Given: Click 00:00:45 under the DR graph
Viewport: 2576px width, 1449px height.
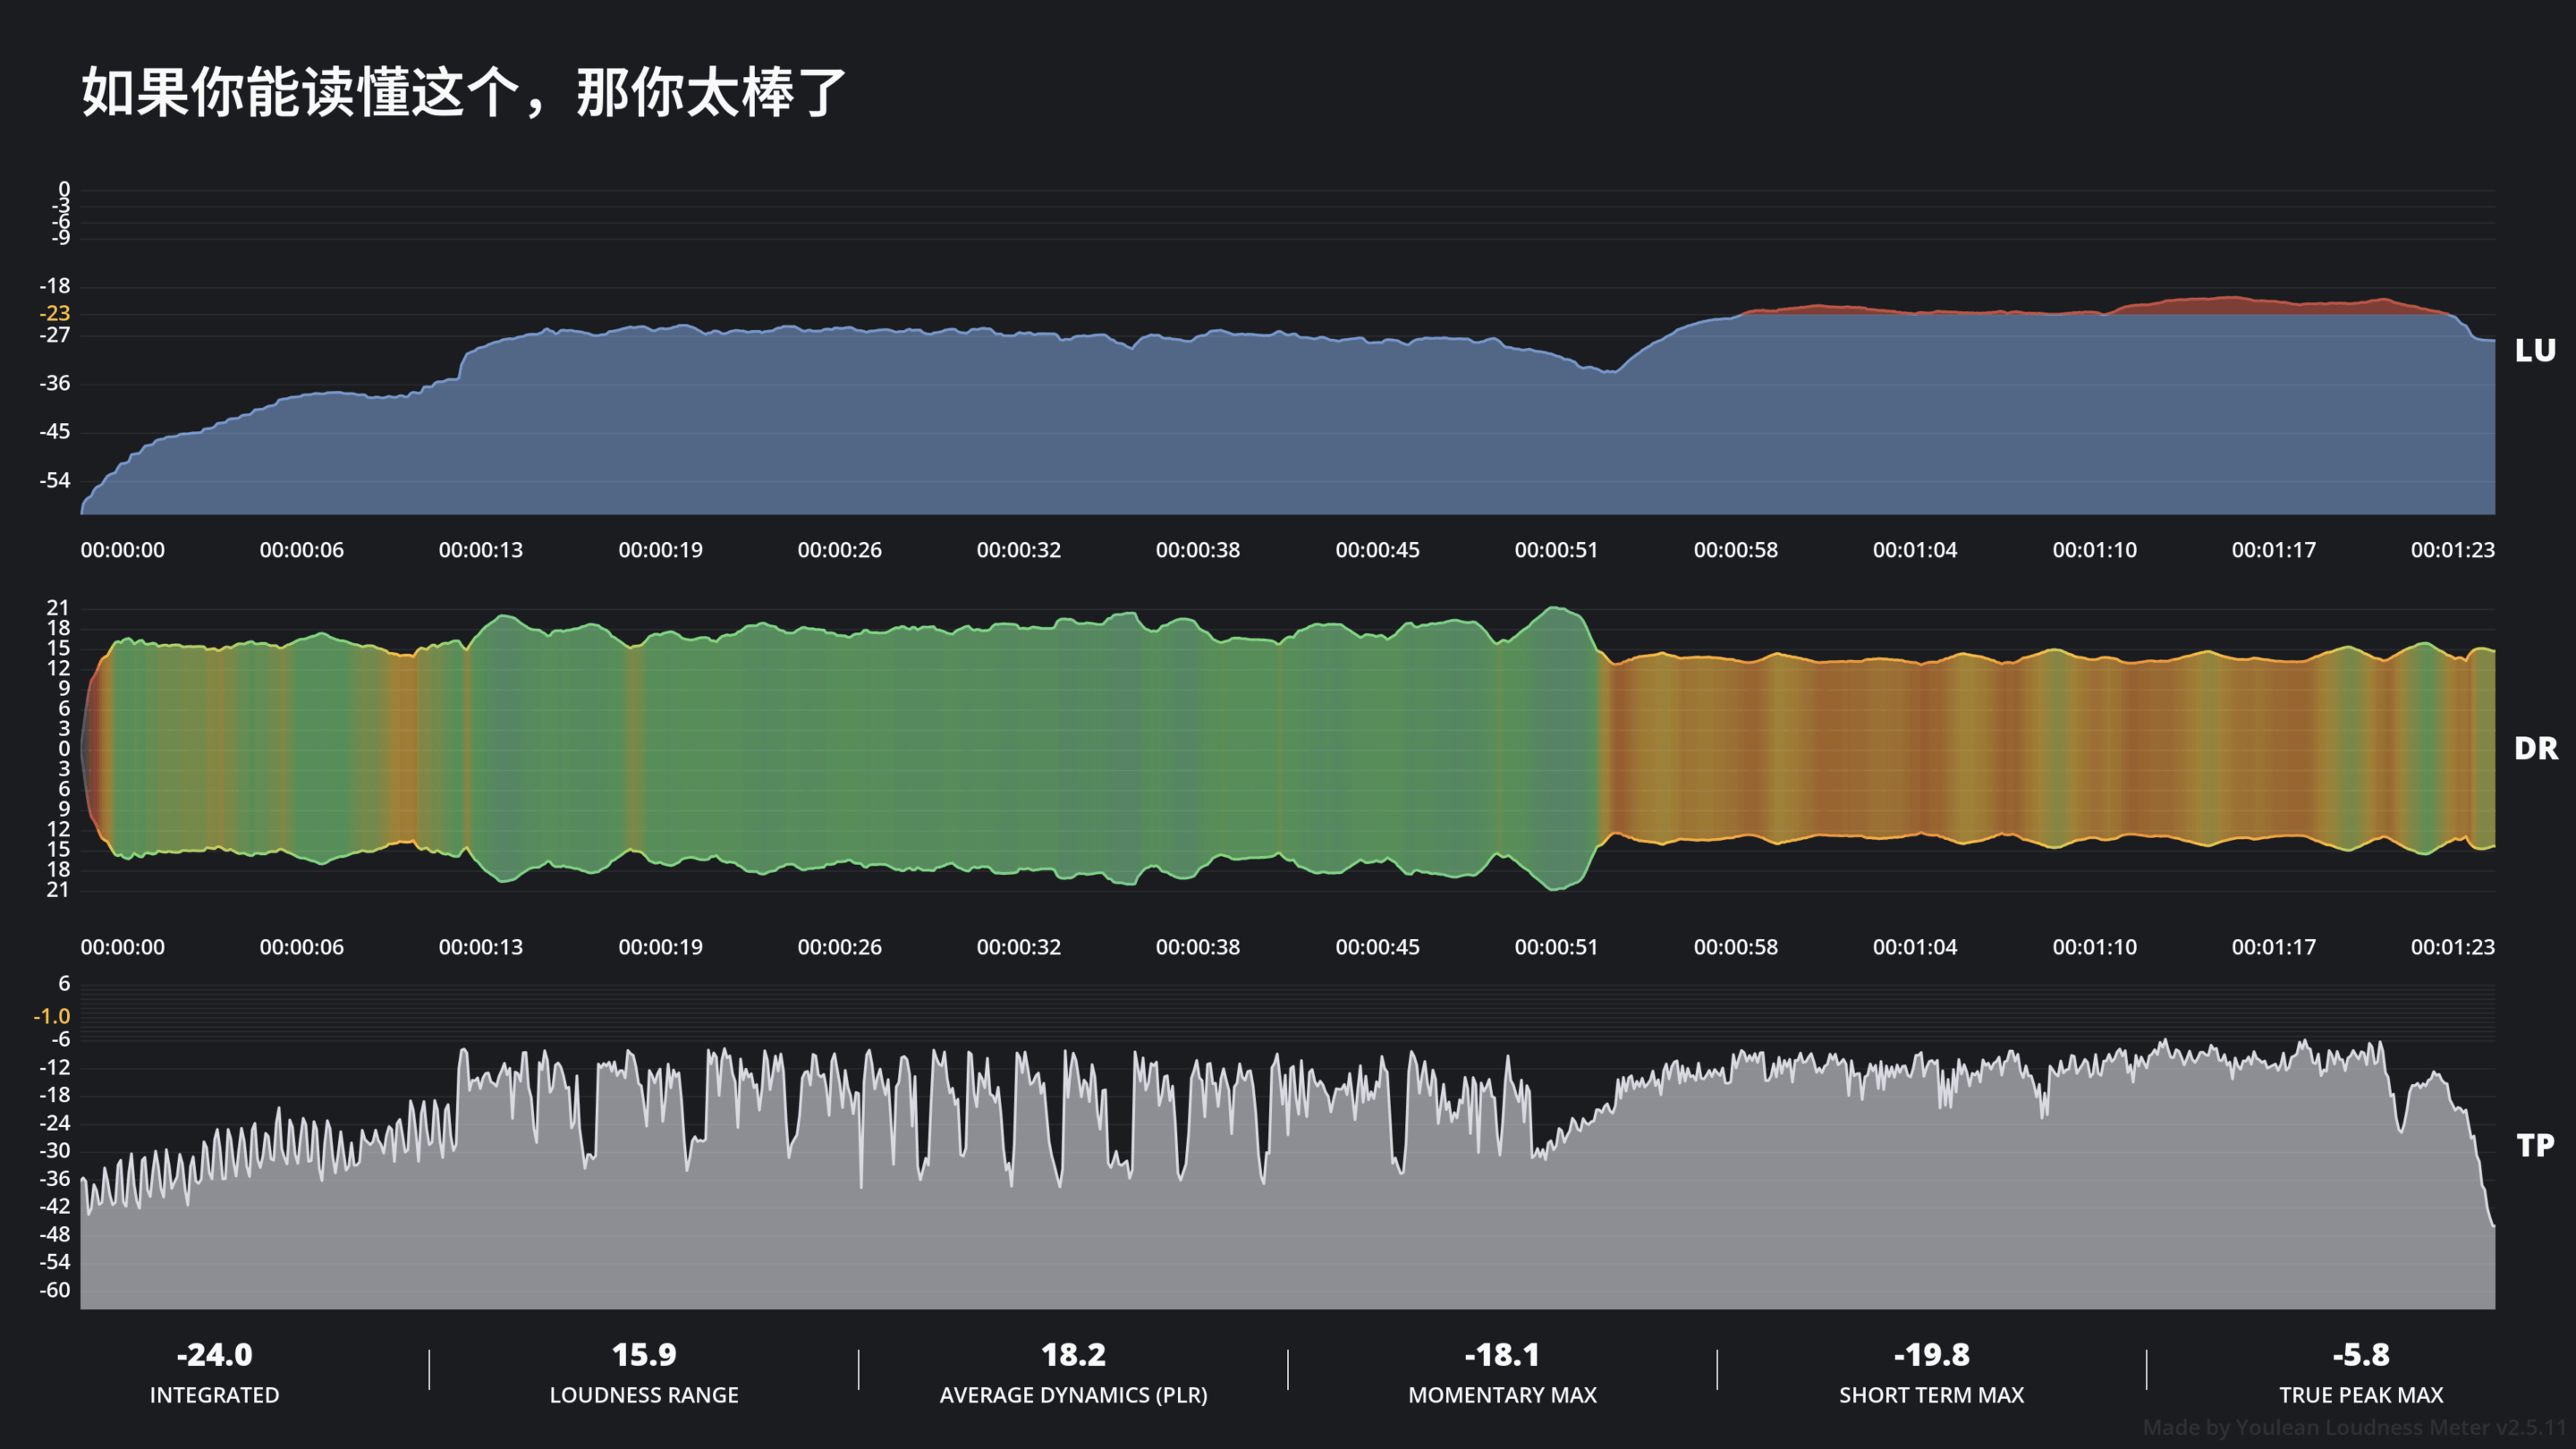Looking at the screenshot, I should point(1377,947).
